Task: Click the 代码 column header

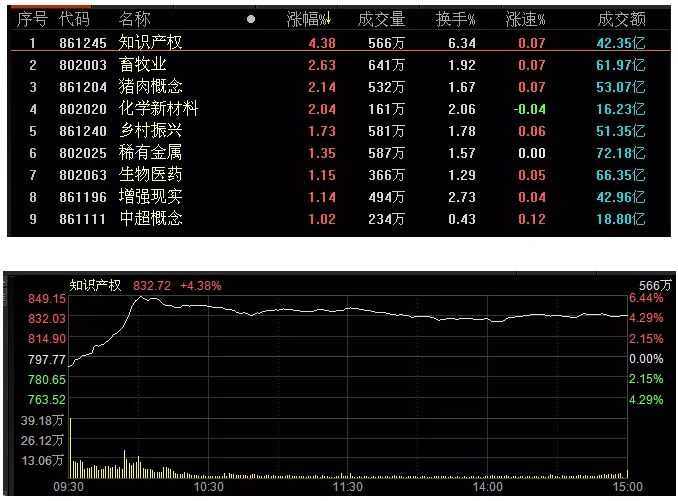Action: (x=74, y=19)
